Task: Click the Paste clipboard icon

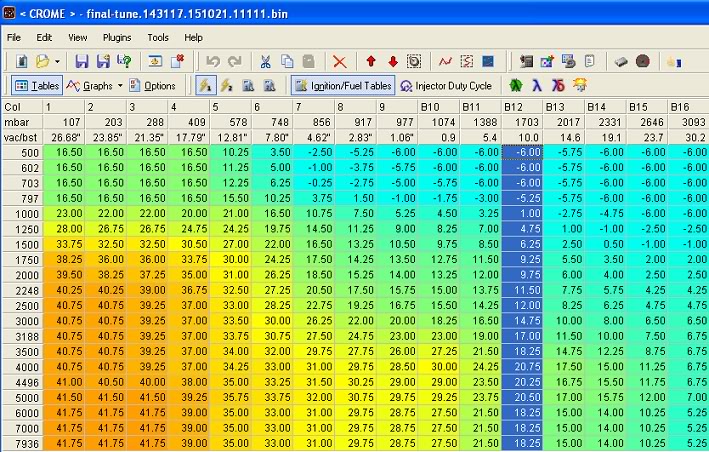Action: tap(309, 61)
